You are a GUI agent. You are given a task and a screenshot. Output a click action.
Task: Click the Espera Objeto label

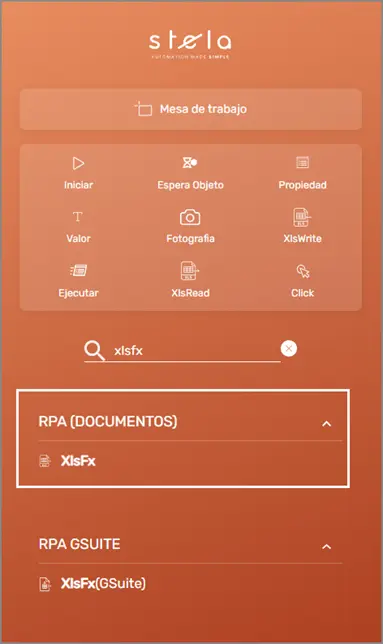(190, 185)
